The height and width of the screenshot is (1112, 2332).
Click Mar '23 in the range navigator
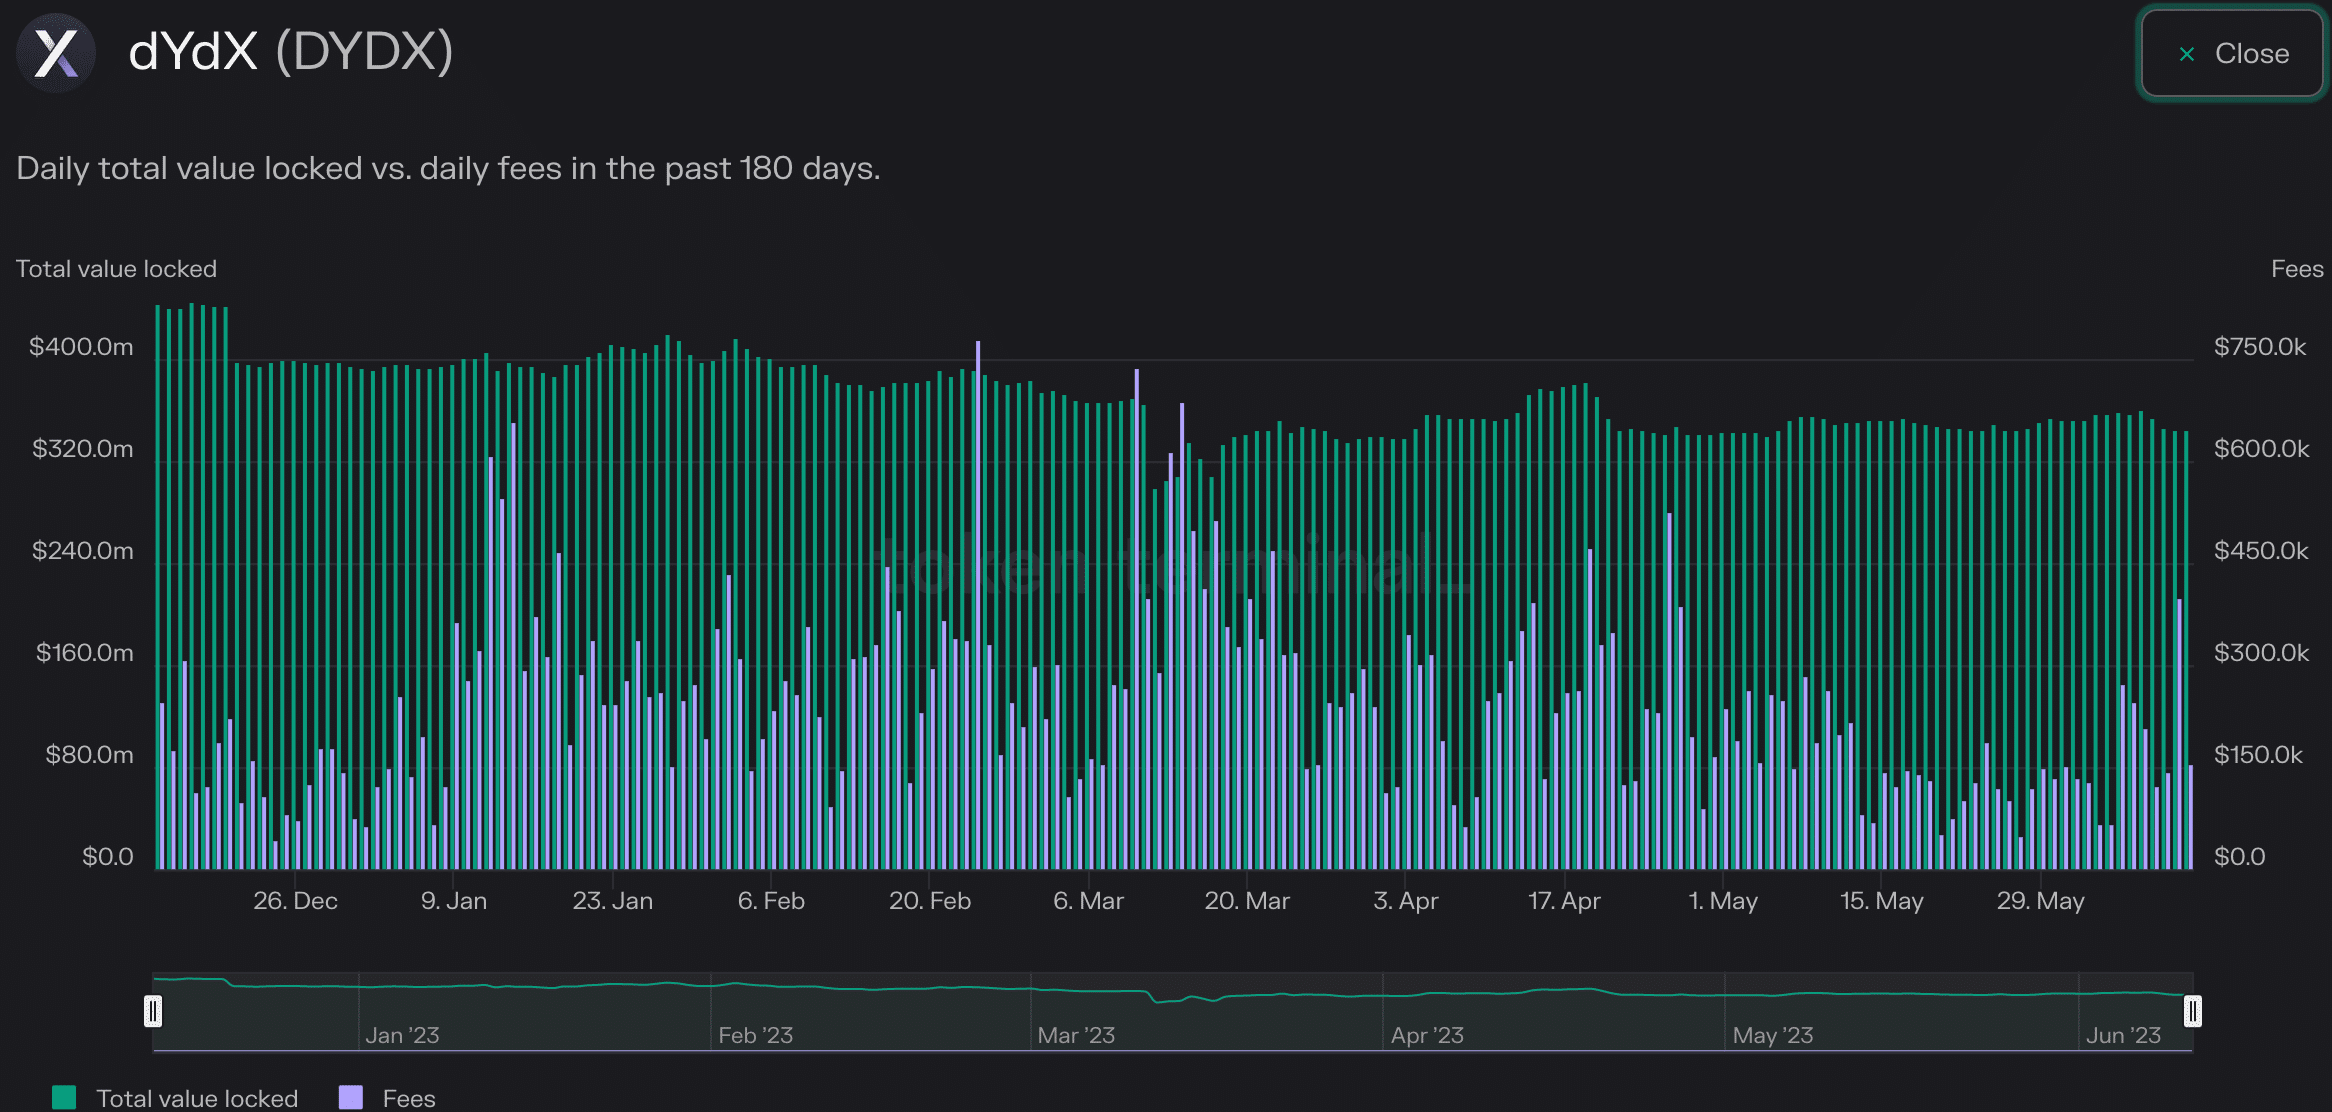coord(1076,1035)
